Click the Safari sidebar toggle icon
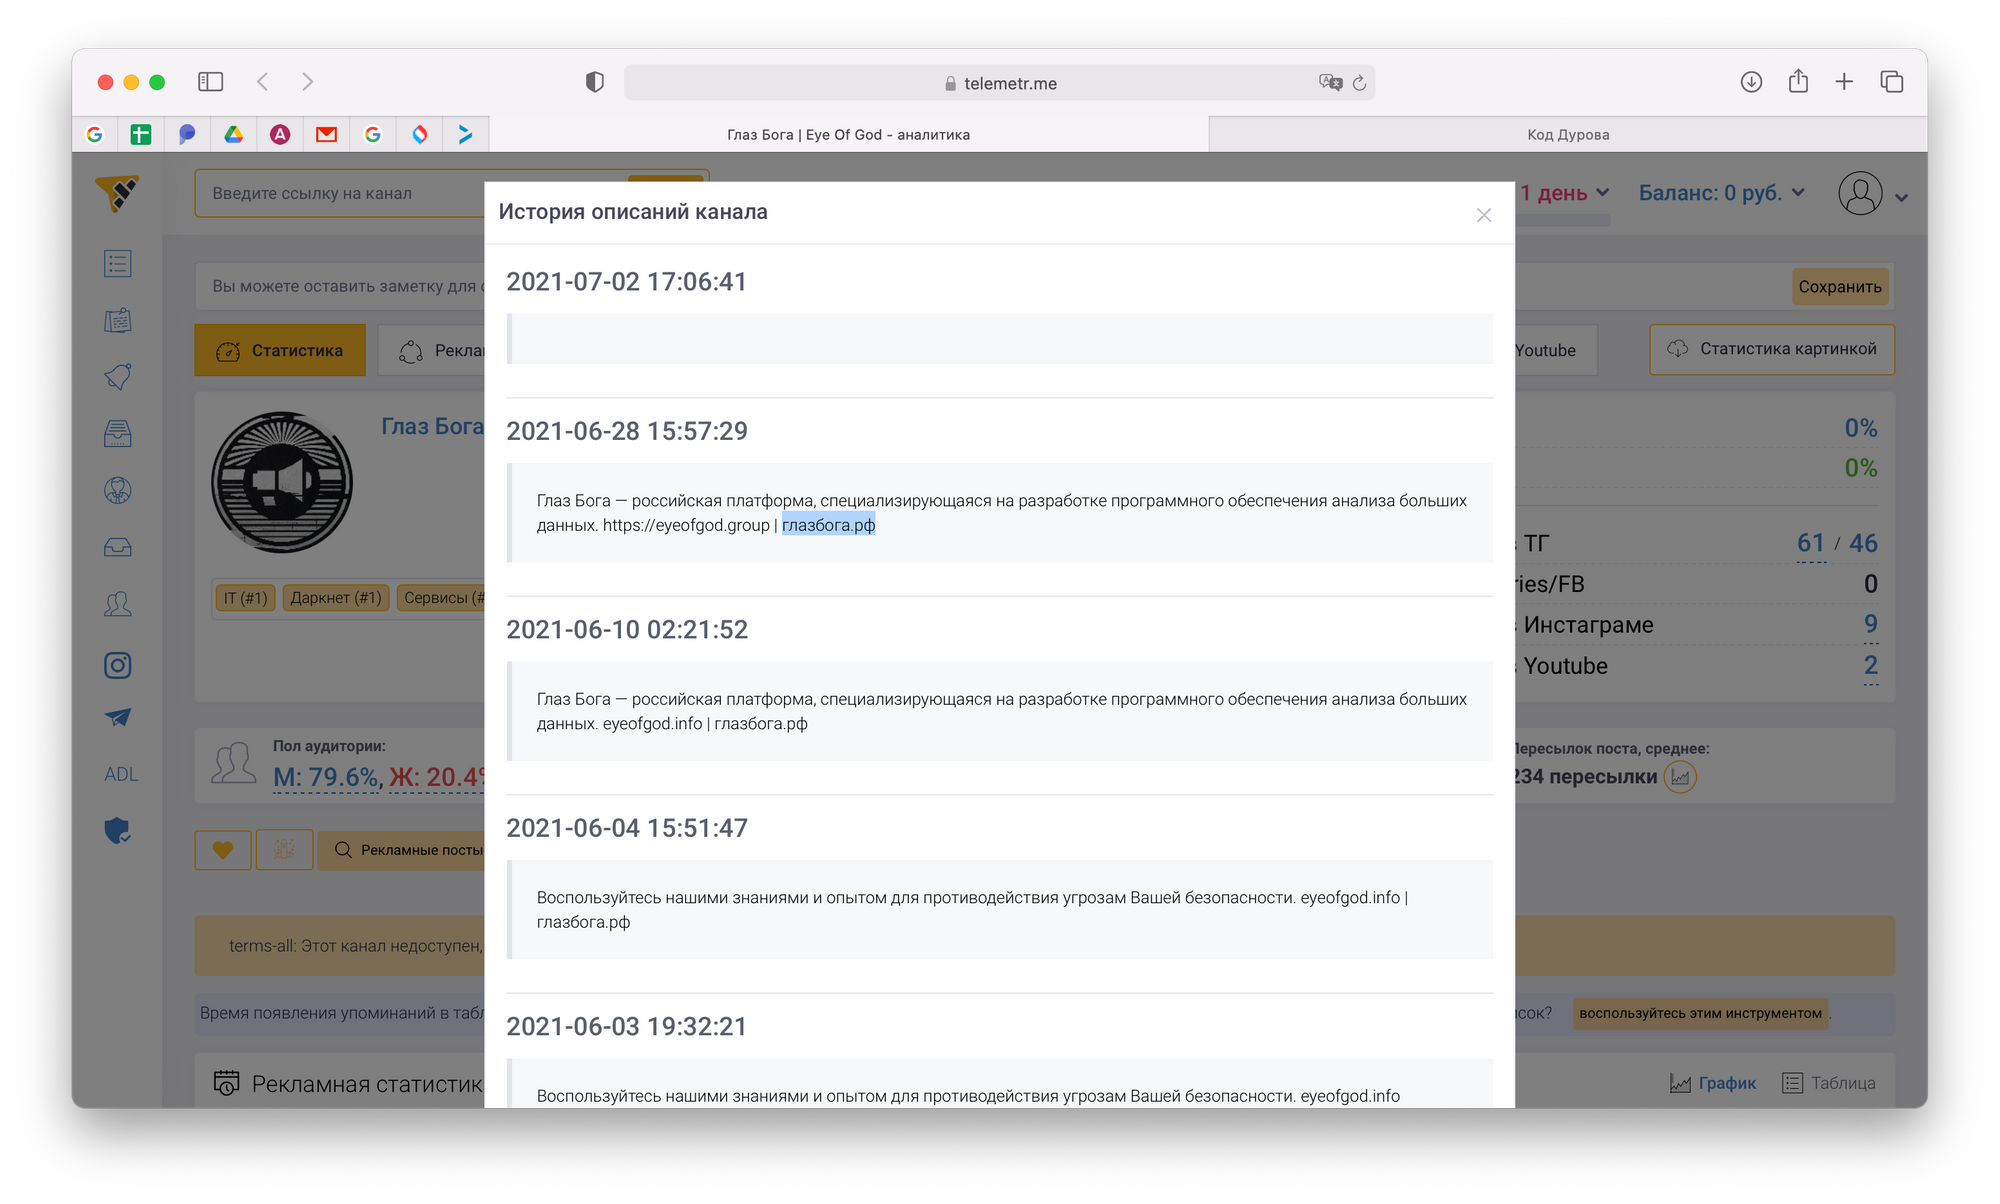Viewport: 2000px width, 1204px height. tap(210, 82)
